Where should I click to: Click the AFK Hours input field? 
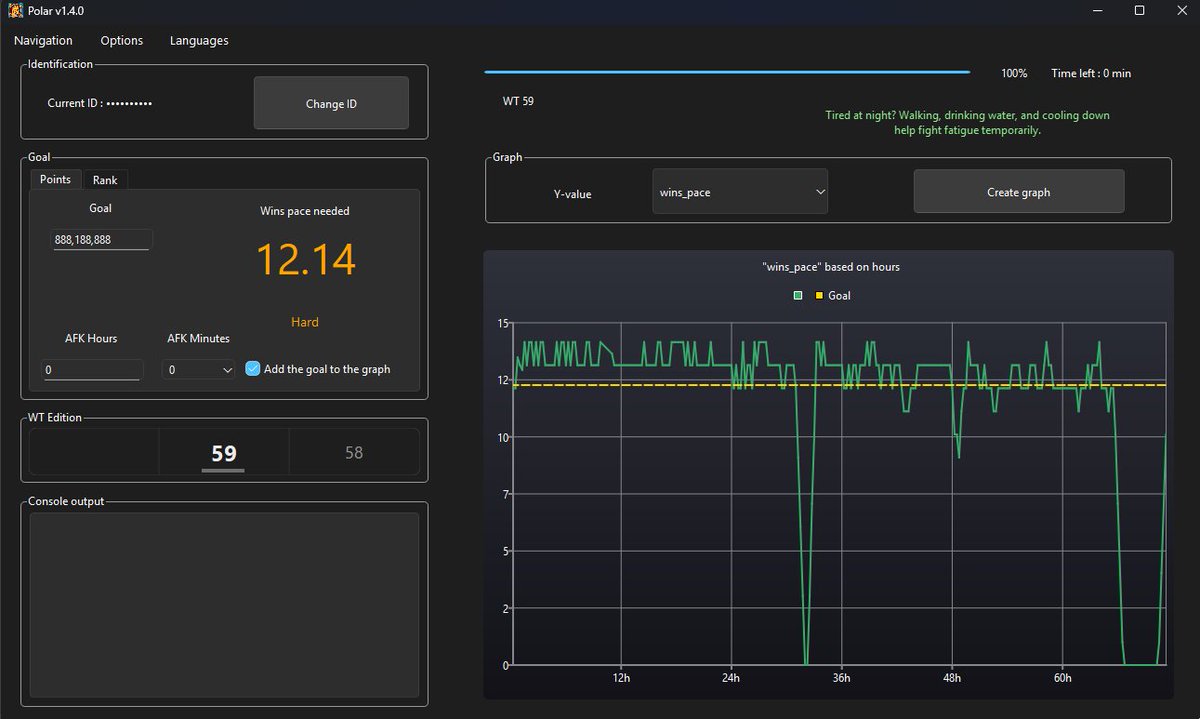click(92, 370)
